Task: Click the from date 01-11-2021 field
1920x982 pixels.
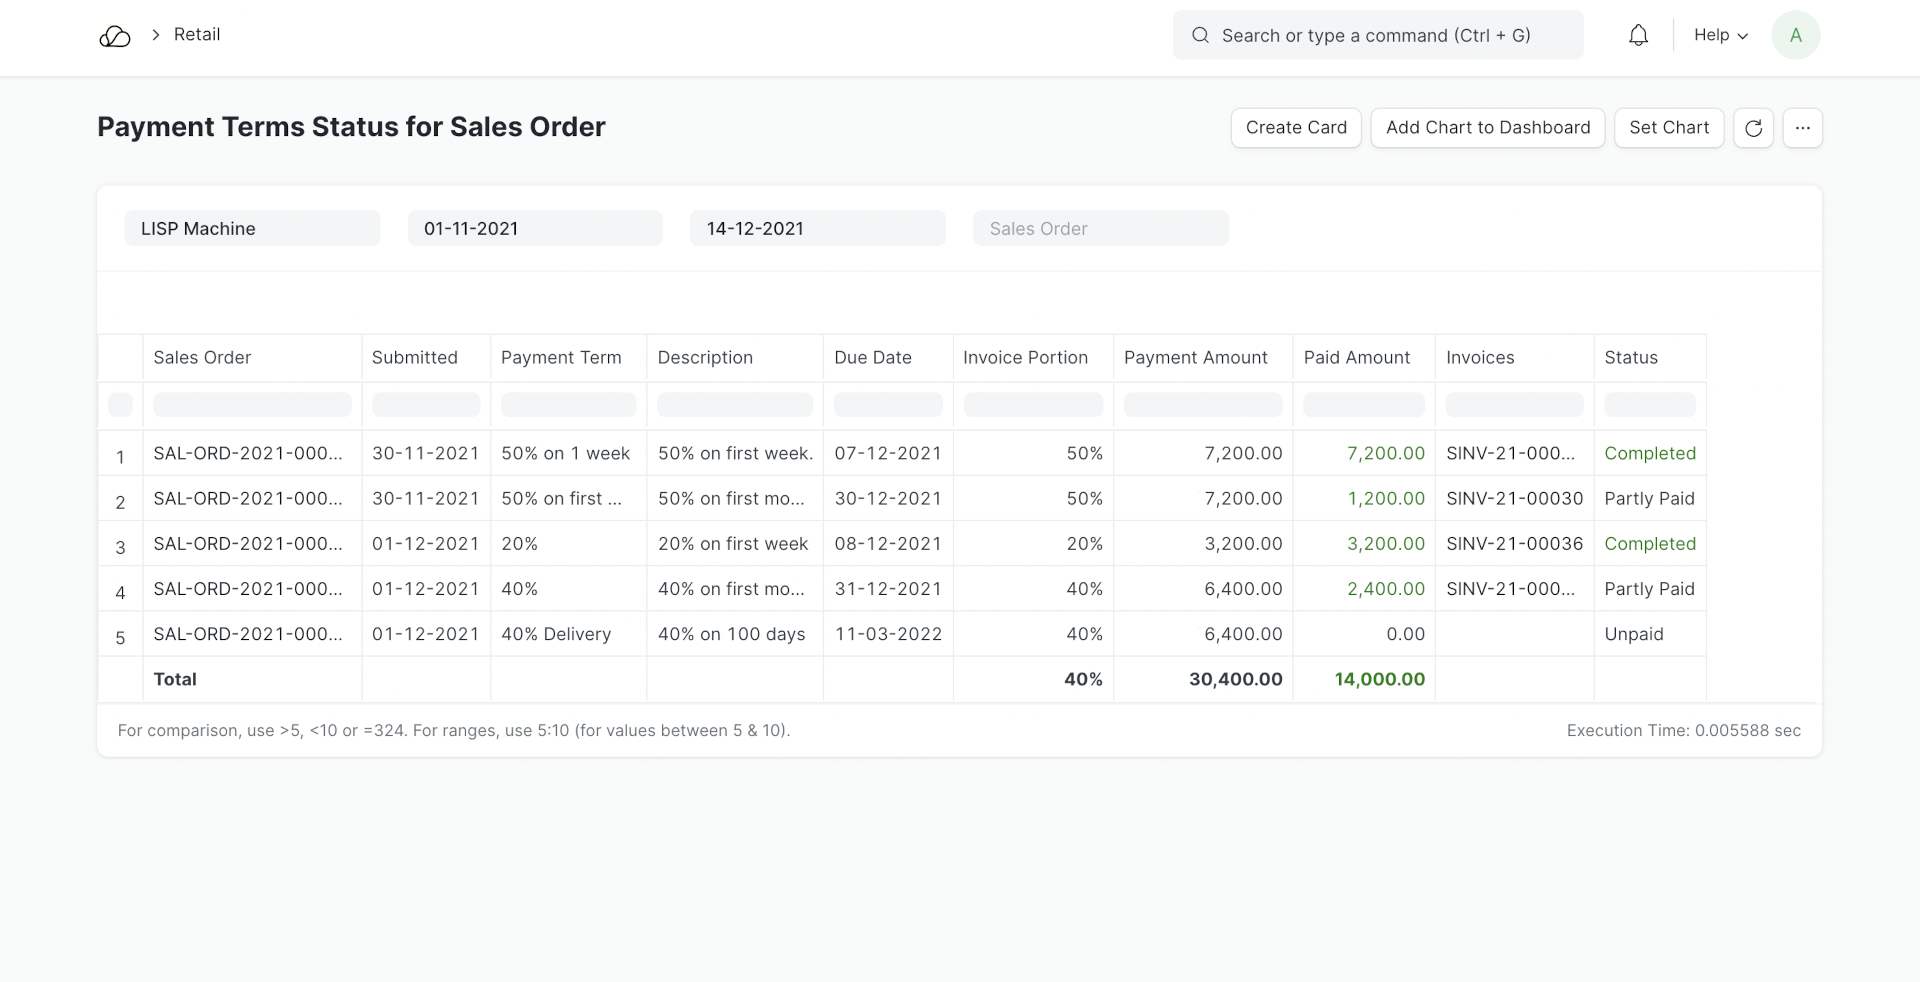Action: point(535,229)
